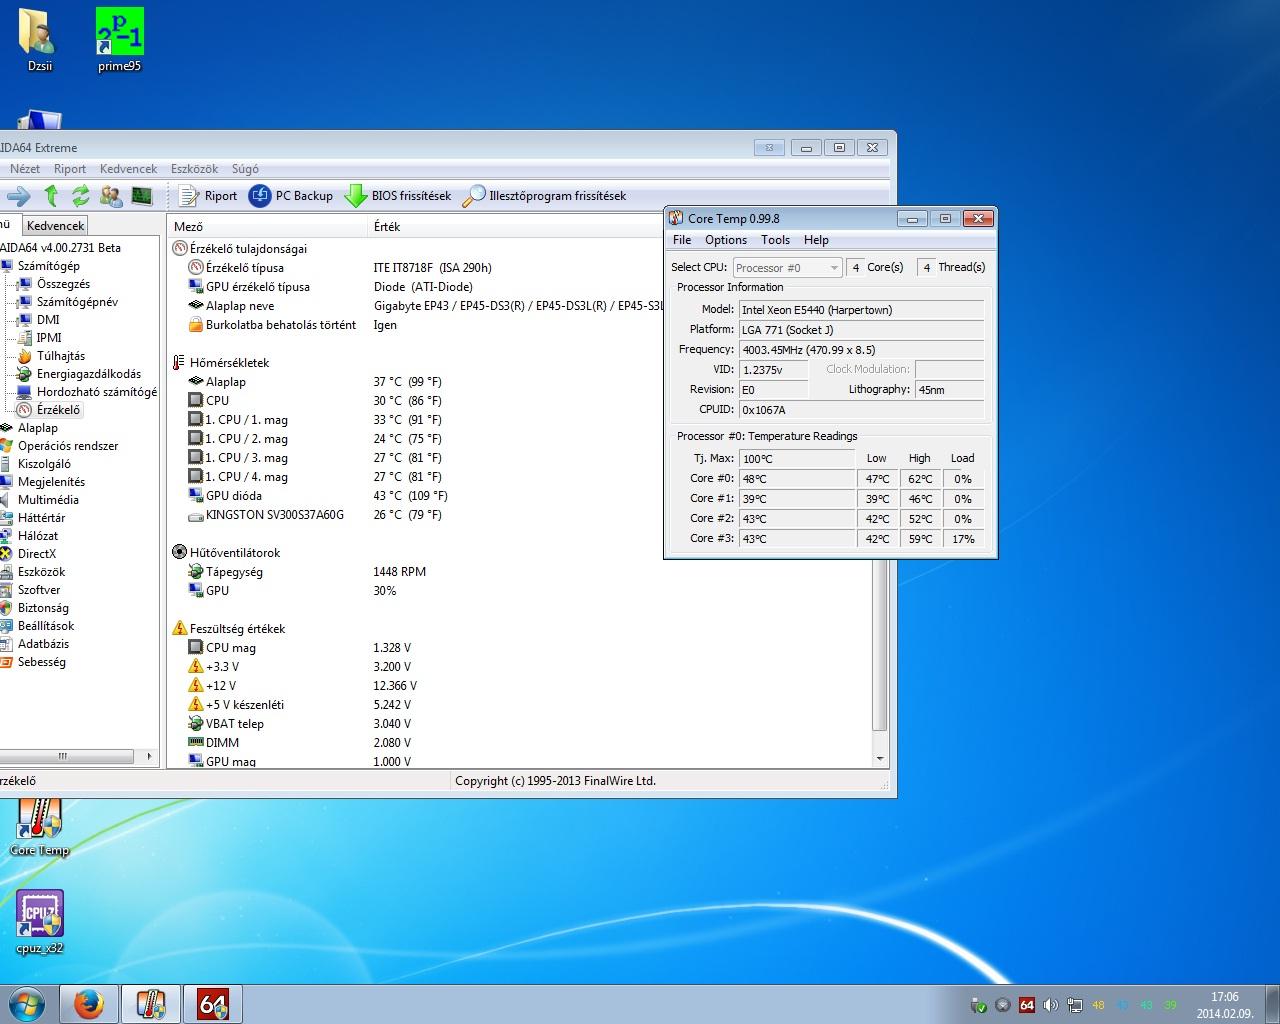Viewport: 1280px width, 1024px height.
Task: Click the green Refresh arrows in AIDA64 toolbar
Action: (x=81, y=196)
